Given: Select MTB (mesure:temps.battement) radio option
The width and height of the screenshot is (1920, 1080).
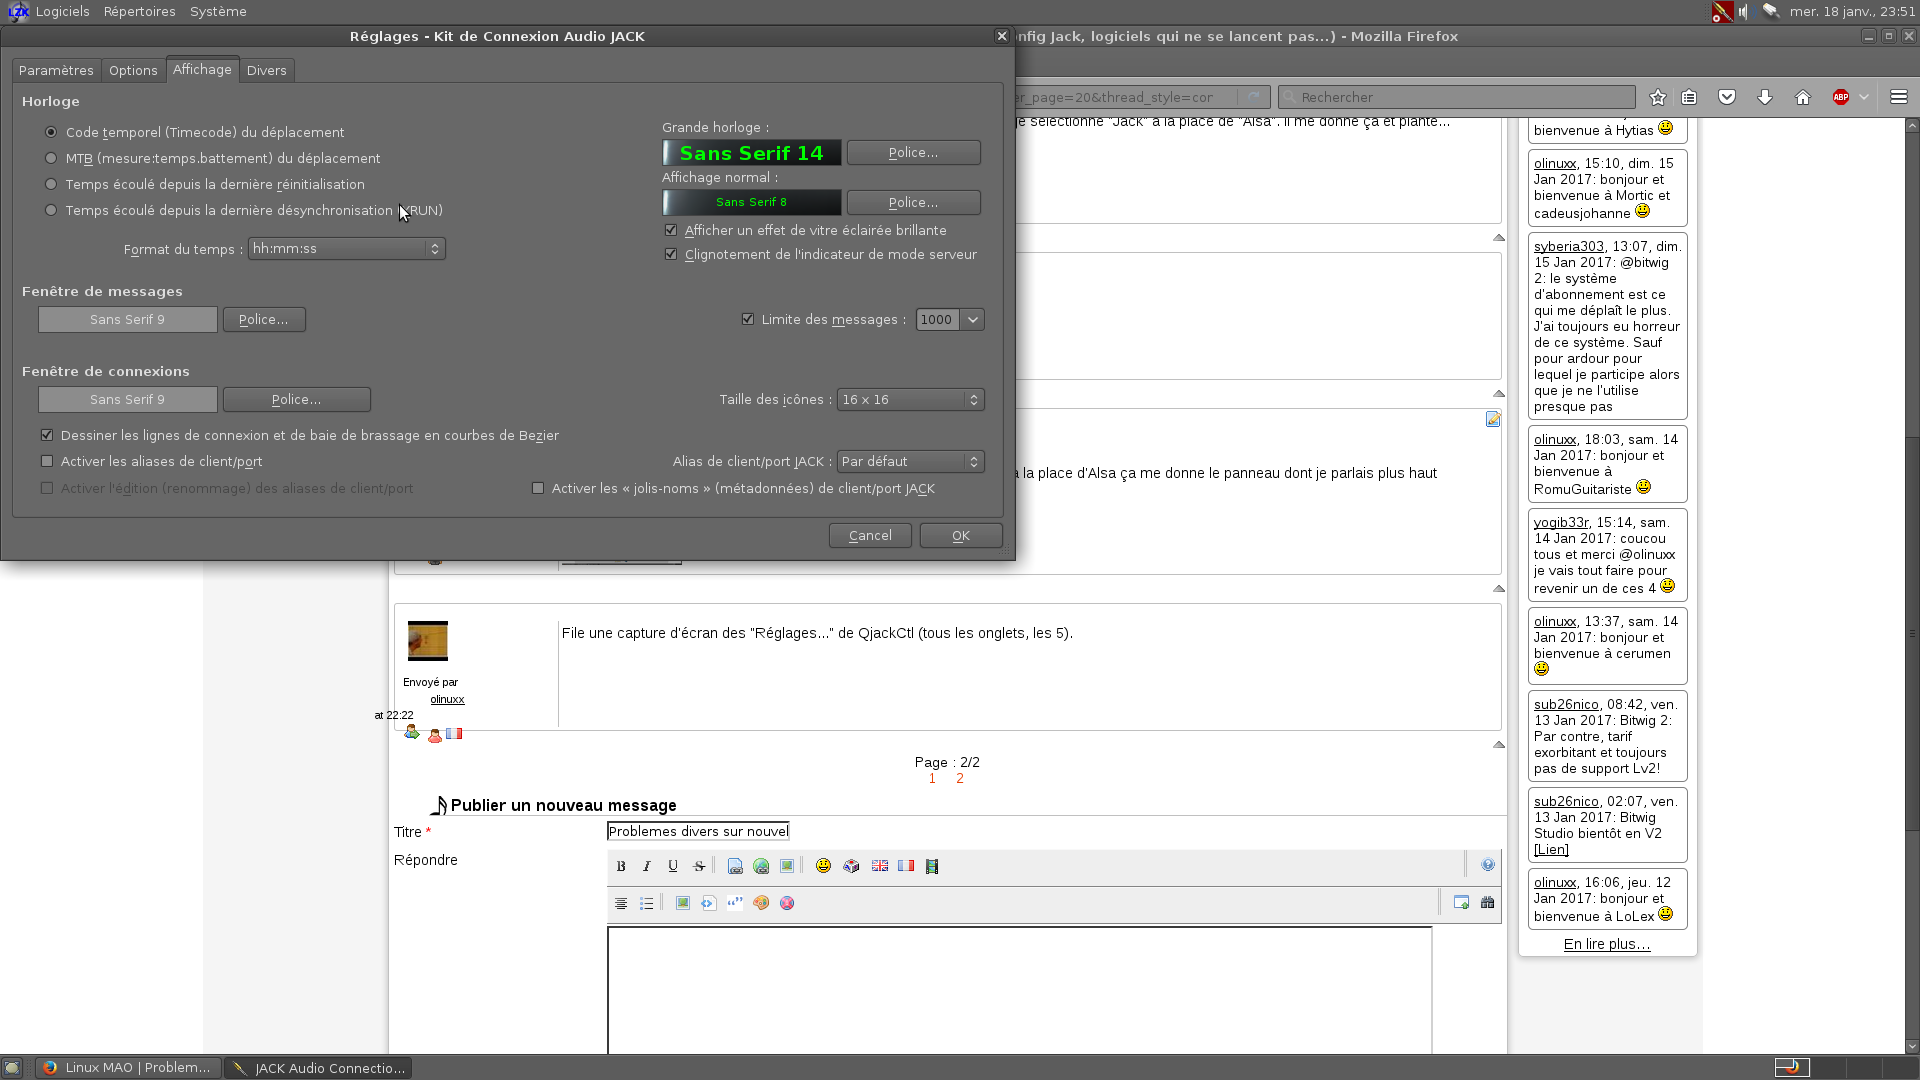Looking at the screenshot, I should tap(51, 158).
